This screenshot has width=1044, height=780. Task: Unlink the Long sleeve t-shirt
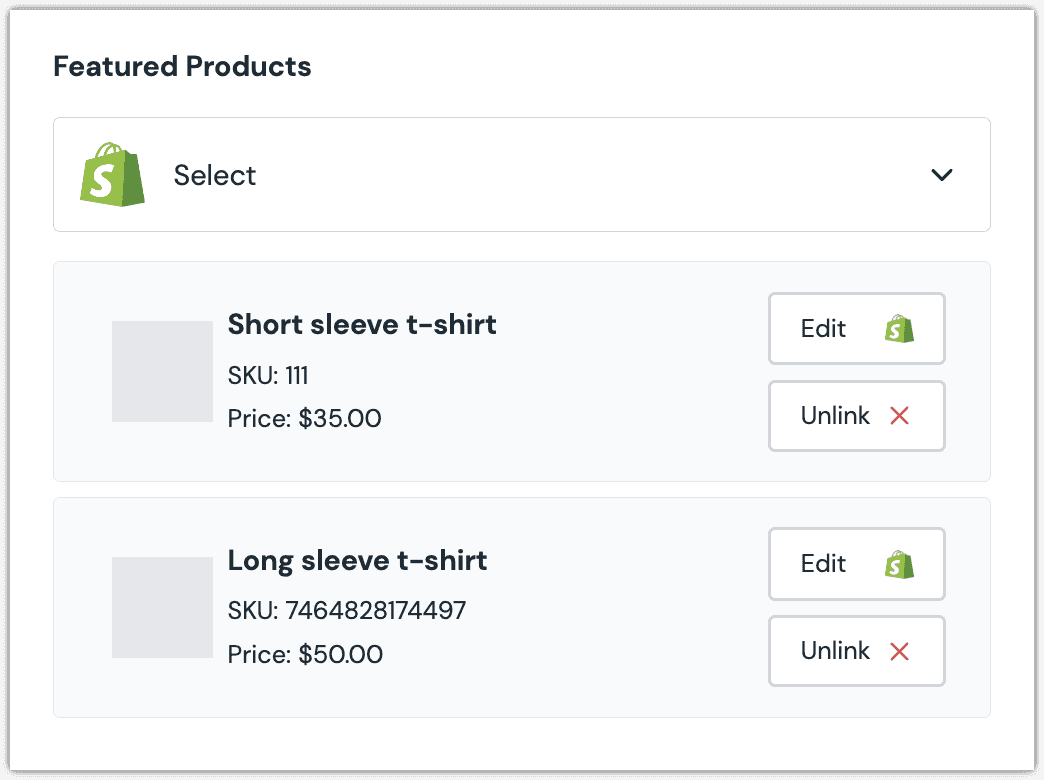click(857, 651)
